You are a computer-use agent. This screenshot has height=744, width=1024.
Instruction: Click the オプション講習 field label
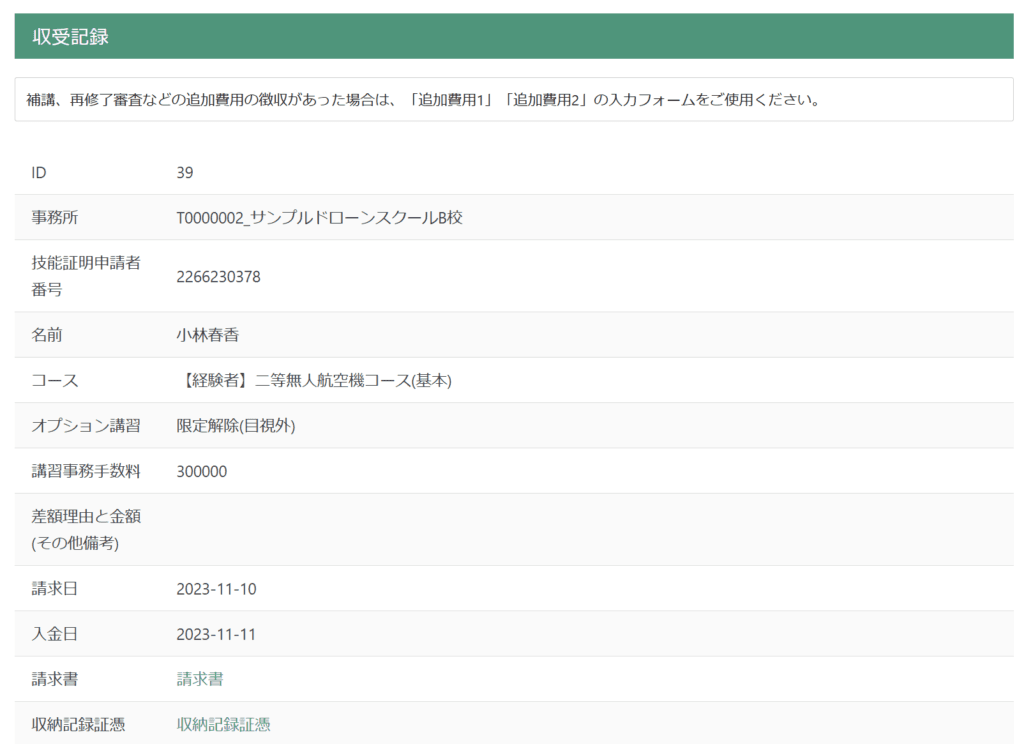pyautogui.click(x=86, y=426)
